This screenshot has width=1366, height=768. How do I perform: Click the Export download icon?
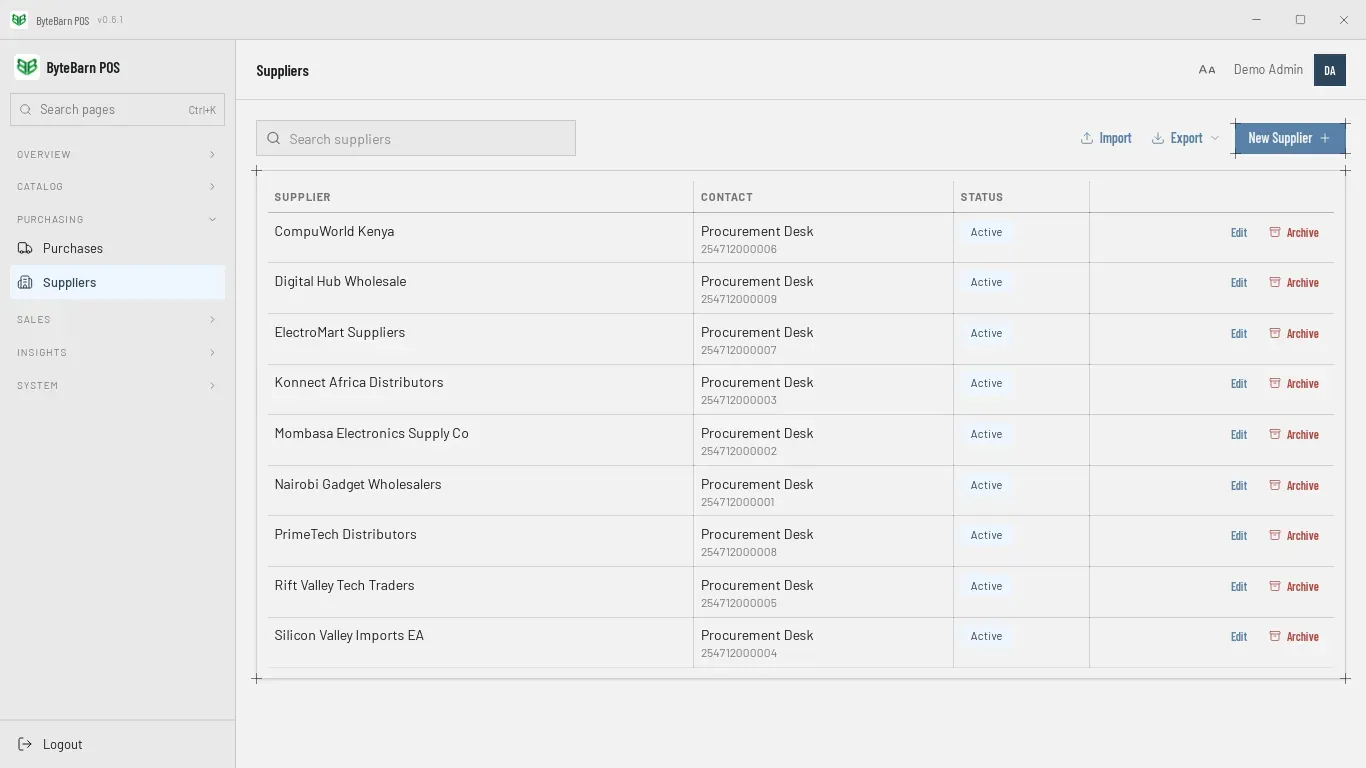tap(1158, 138)
